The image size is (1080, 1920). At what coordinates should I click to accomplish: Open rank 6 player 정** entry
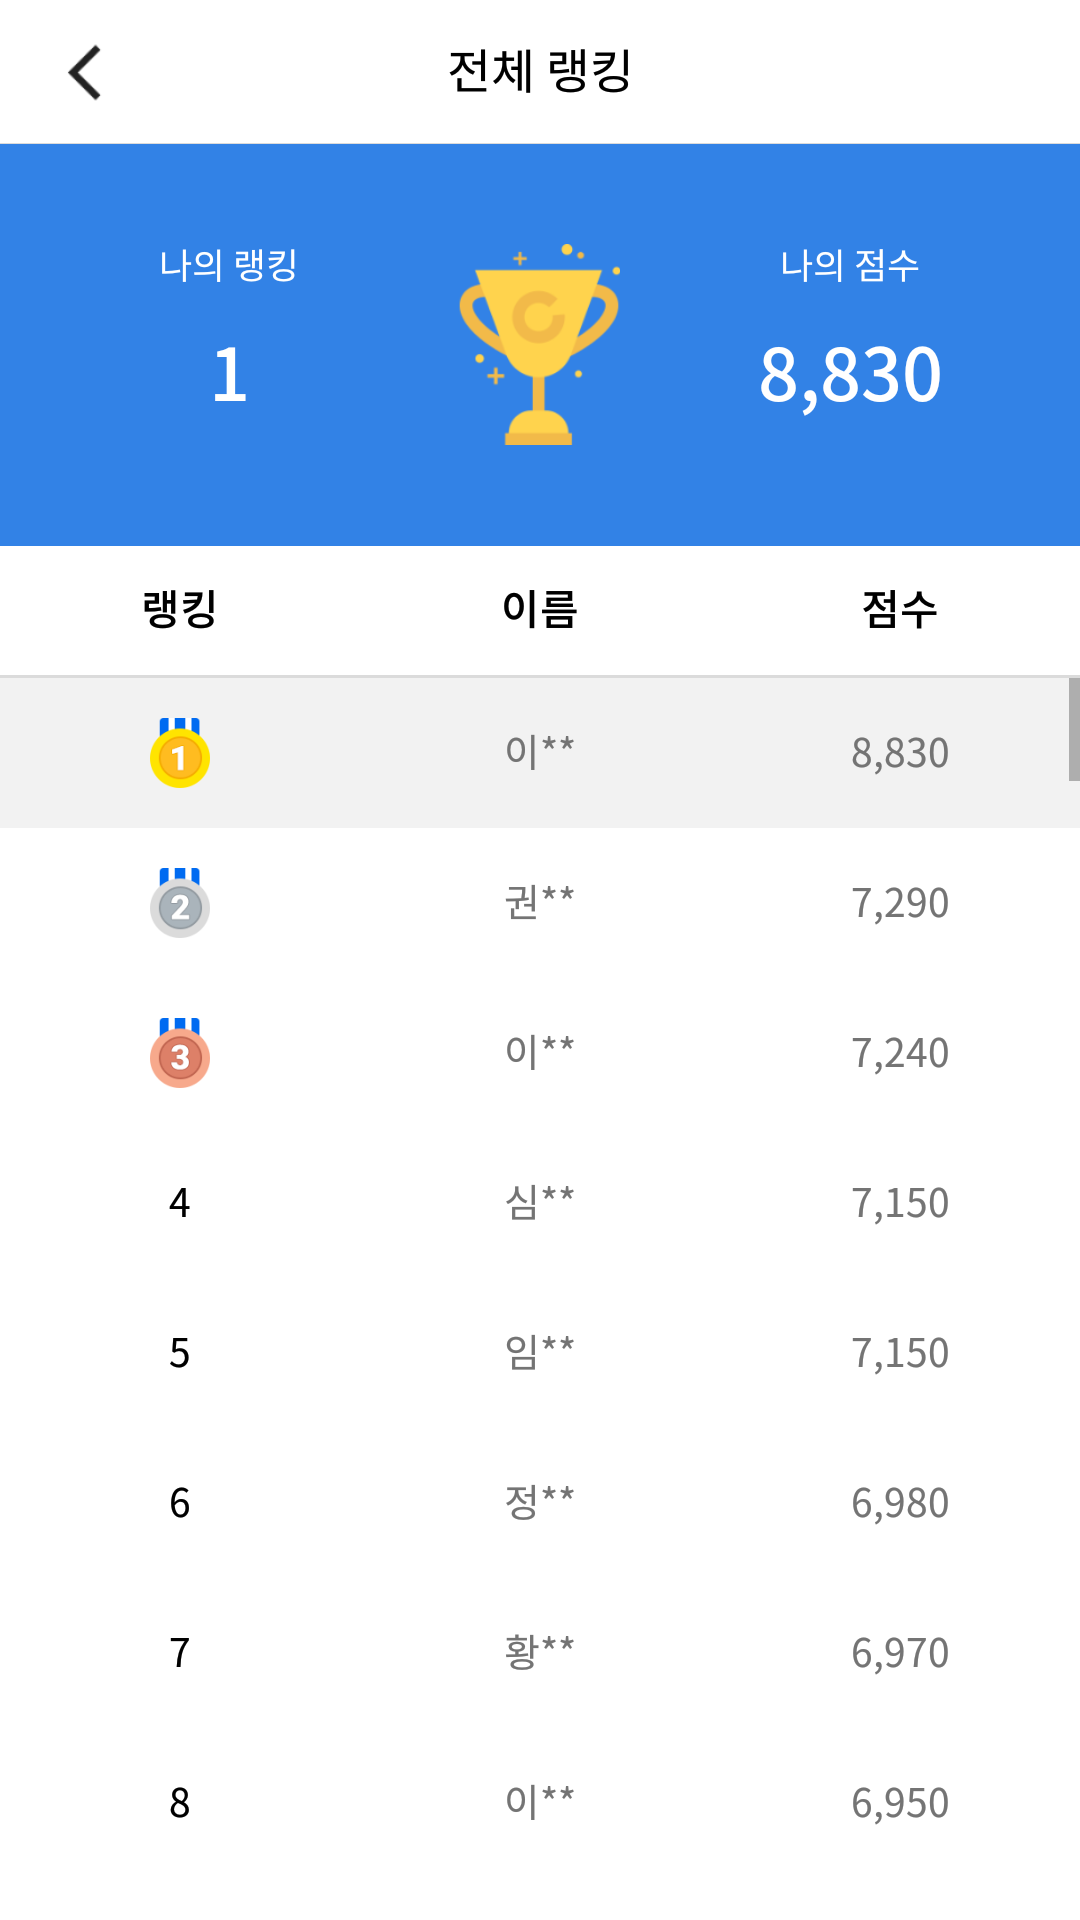pos(540,1502)
